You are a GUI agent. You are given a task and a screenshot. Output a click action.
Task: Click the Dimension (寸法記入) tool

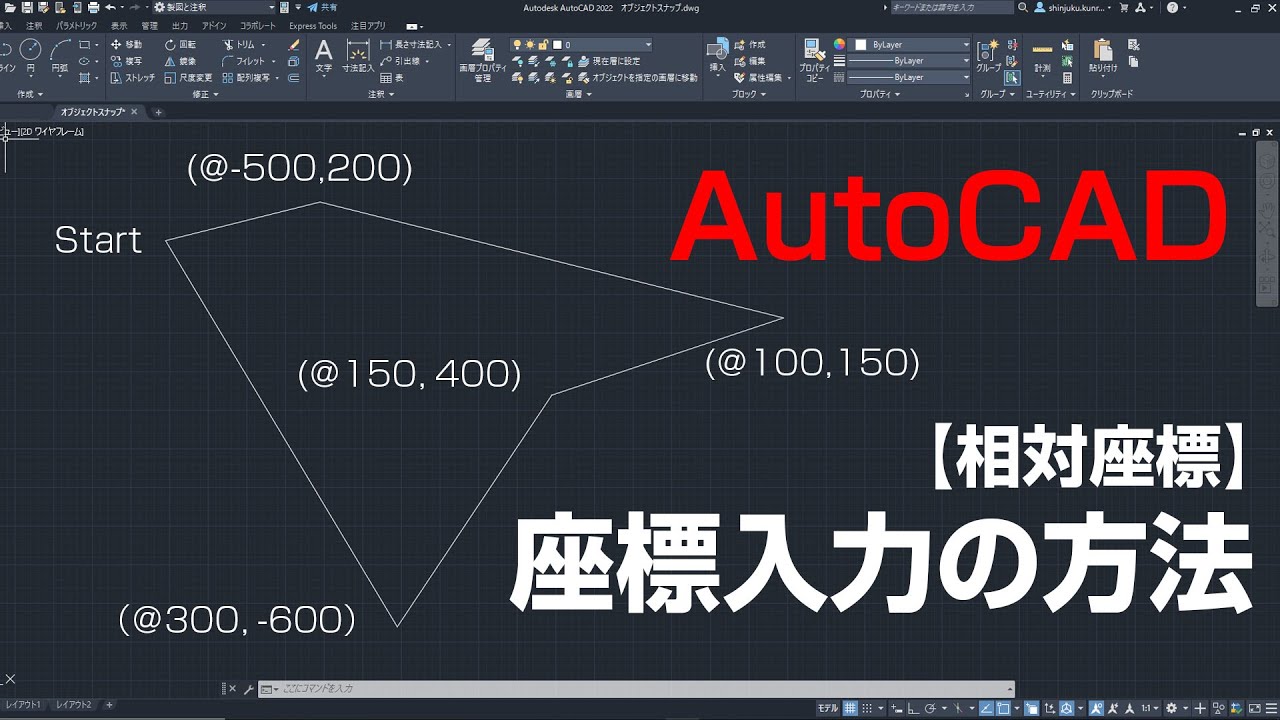358,57
